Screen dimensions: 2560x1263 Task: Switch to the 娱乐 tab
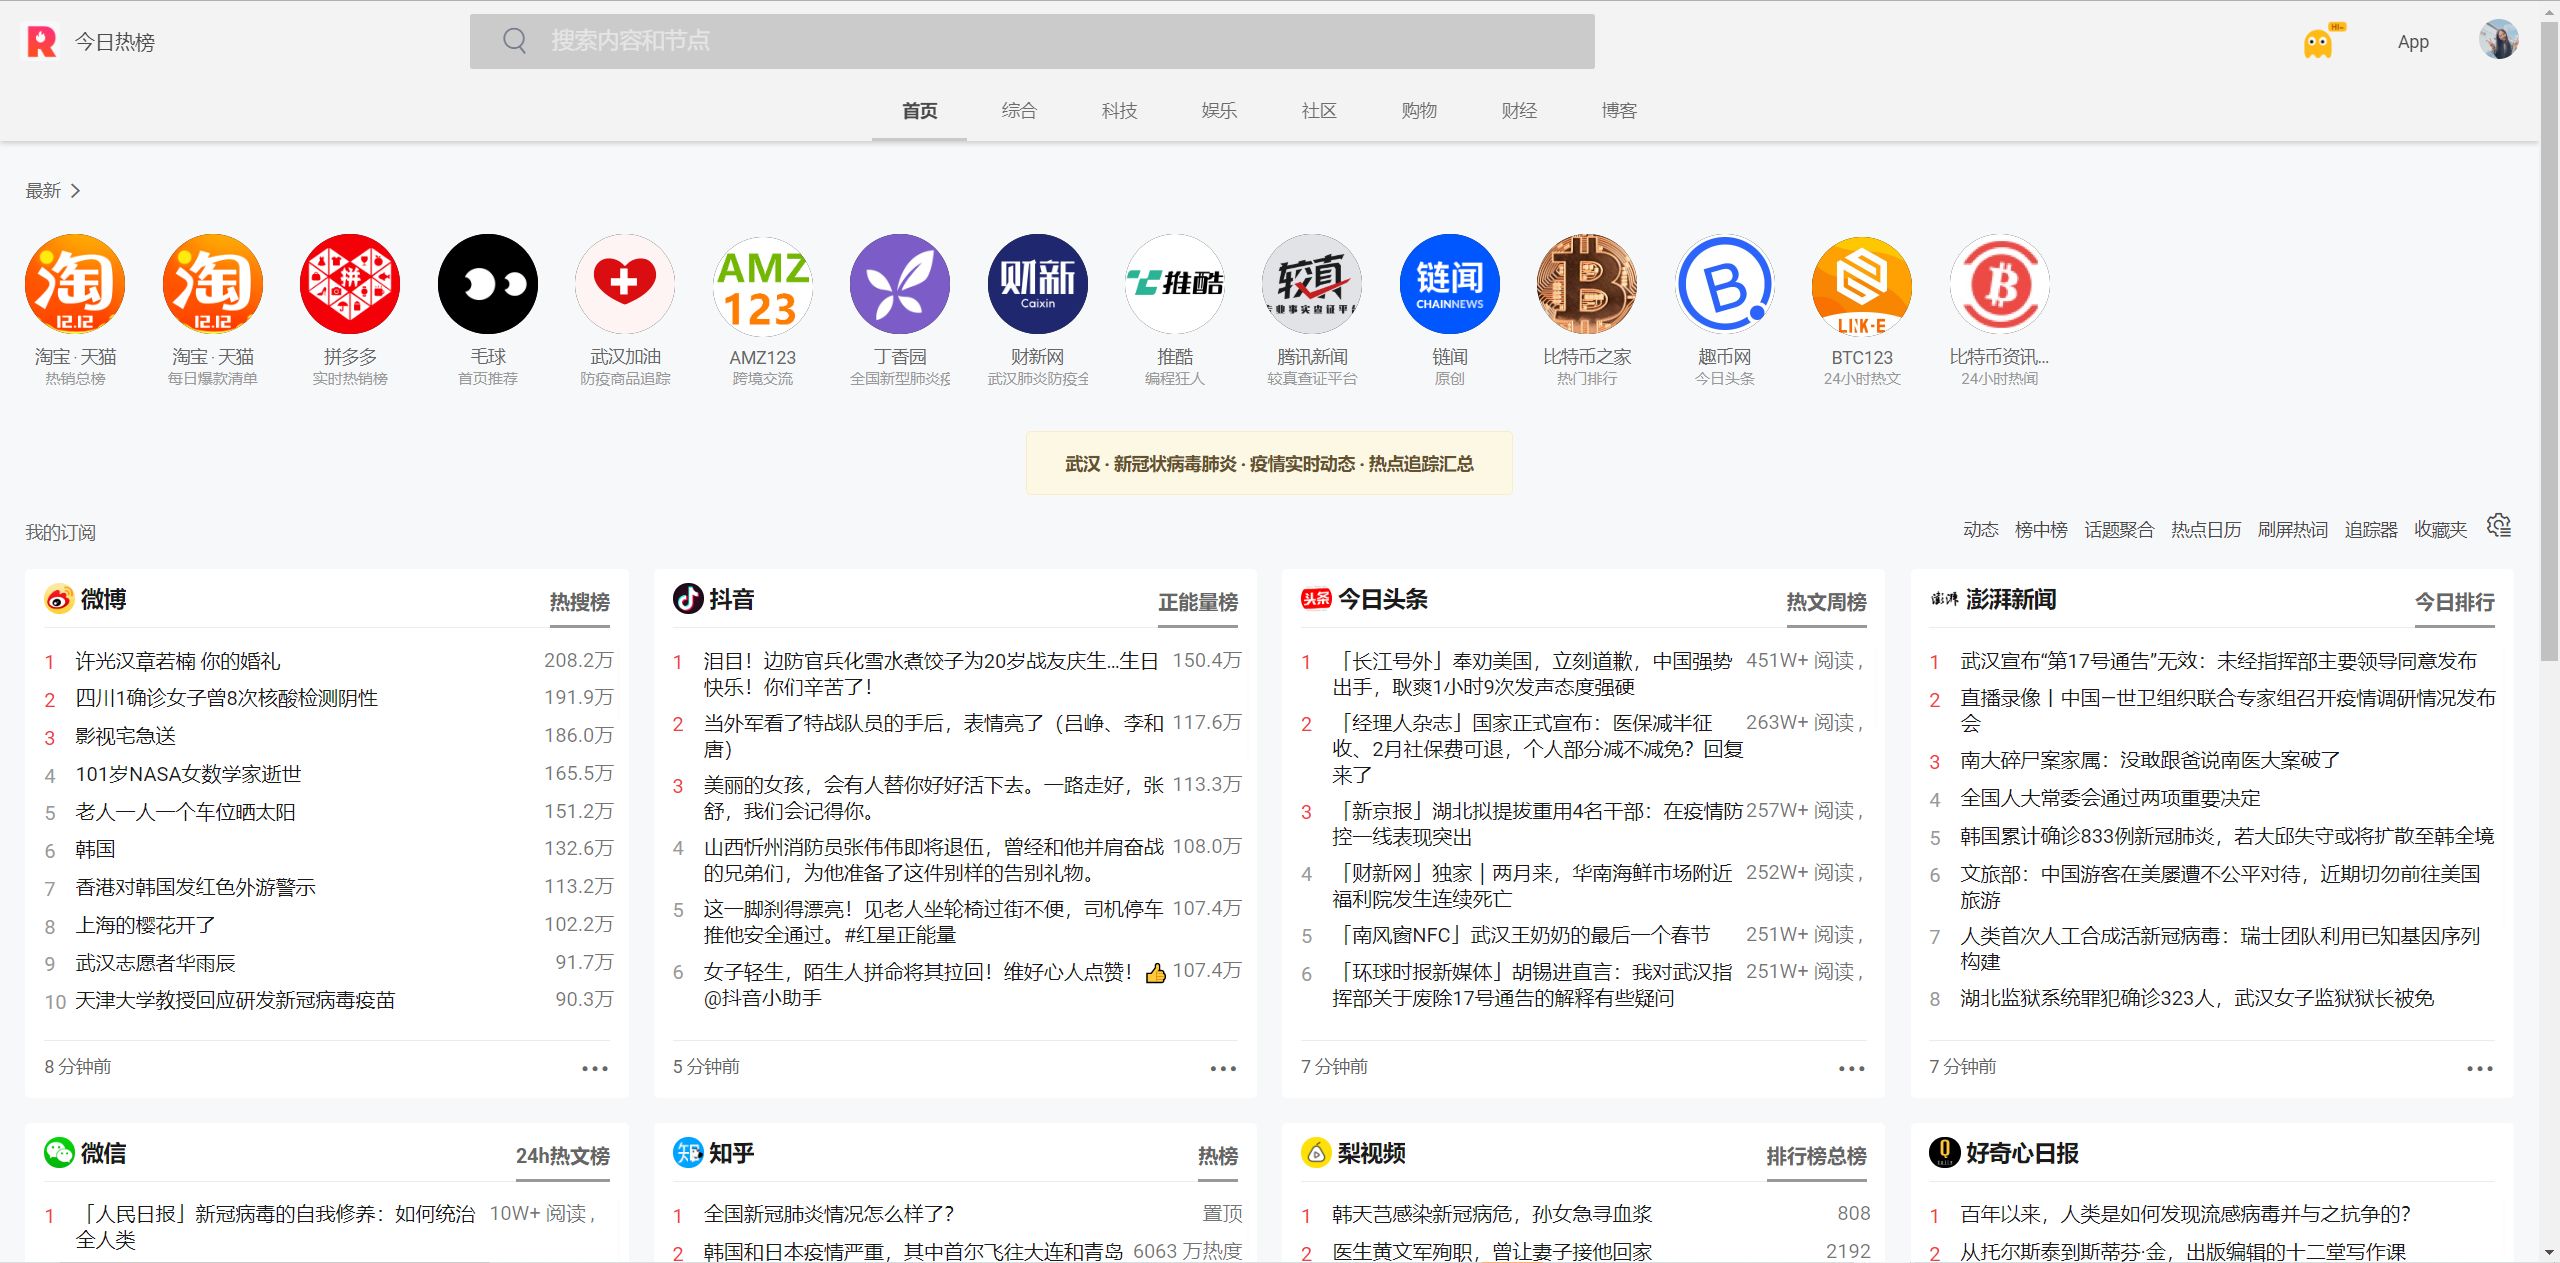pyautogui.click(x=1219, y=111)
